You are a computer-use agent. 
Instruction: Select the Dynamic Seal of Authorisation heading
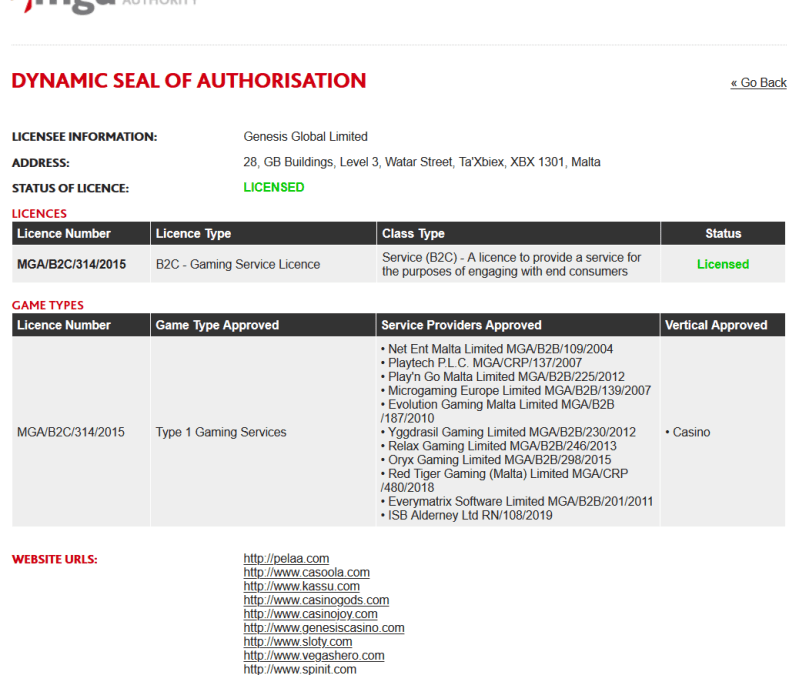pyautogui.click(x=189, y=80)
